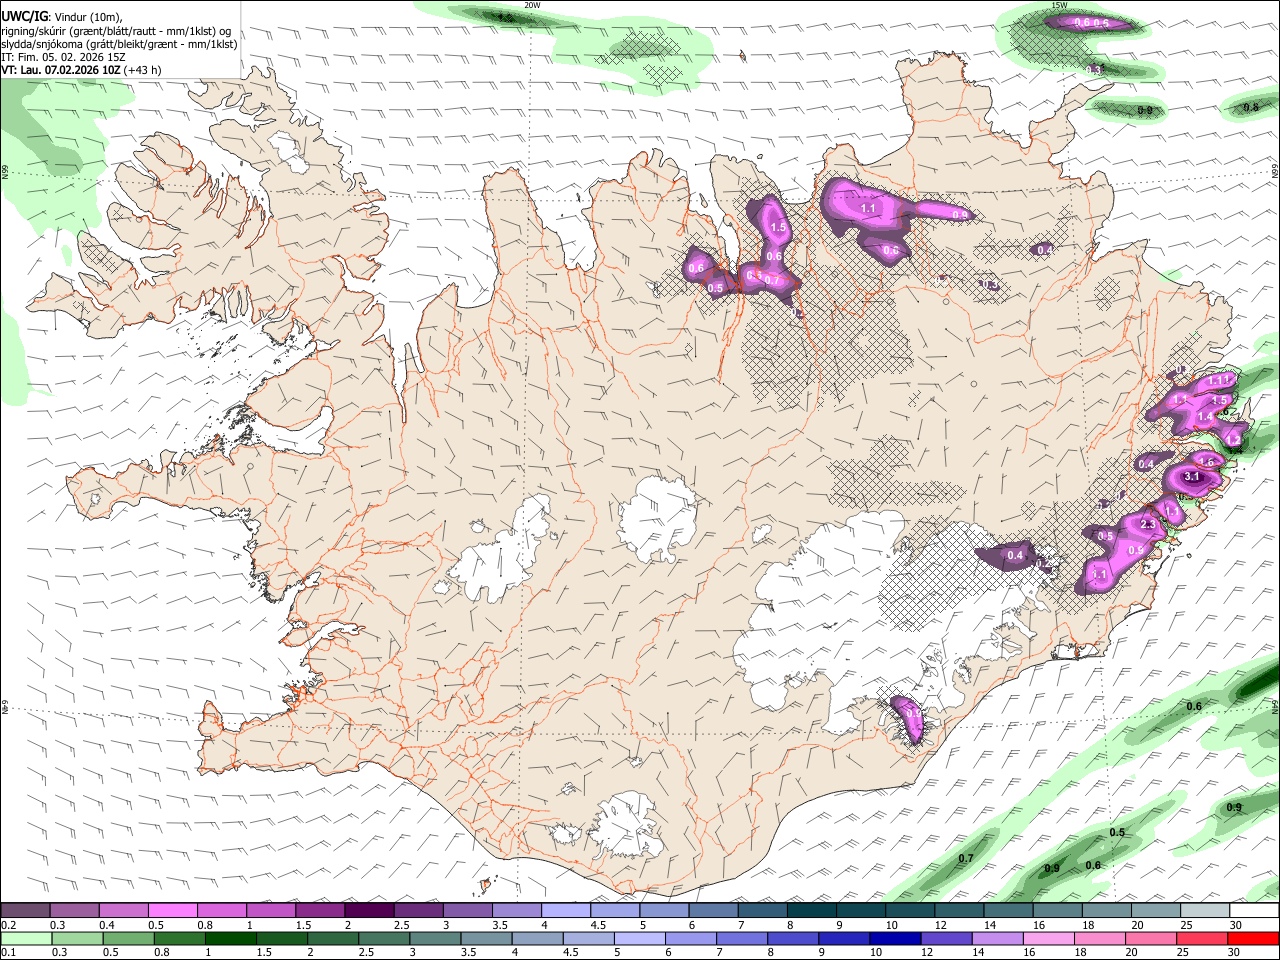Click the white 30 swatch in upper legend
Screen dimensions: 1280x960
1254,911
